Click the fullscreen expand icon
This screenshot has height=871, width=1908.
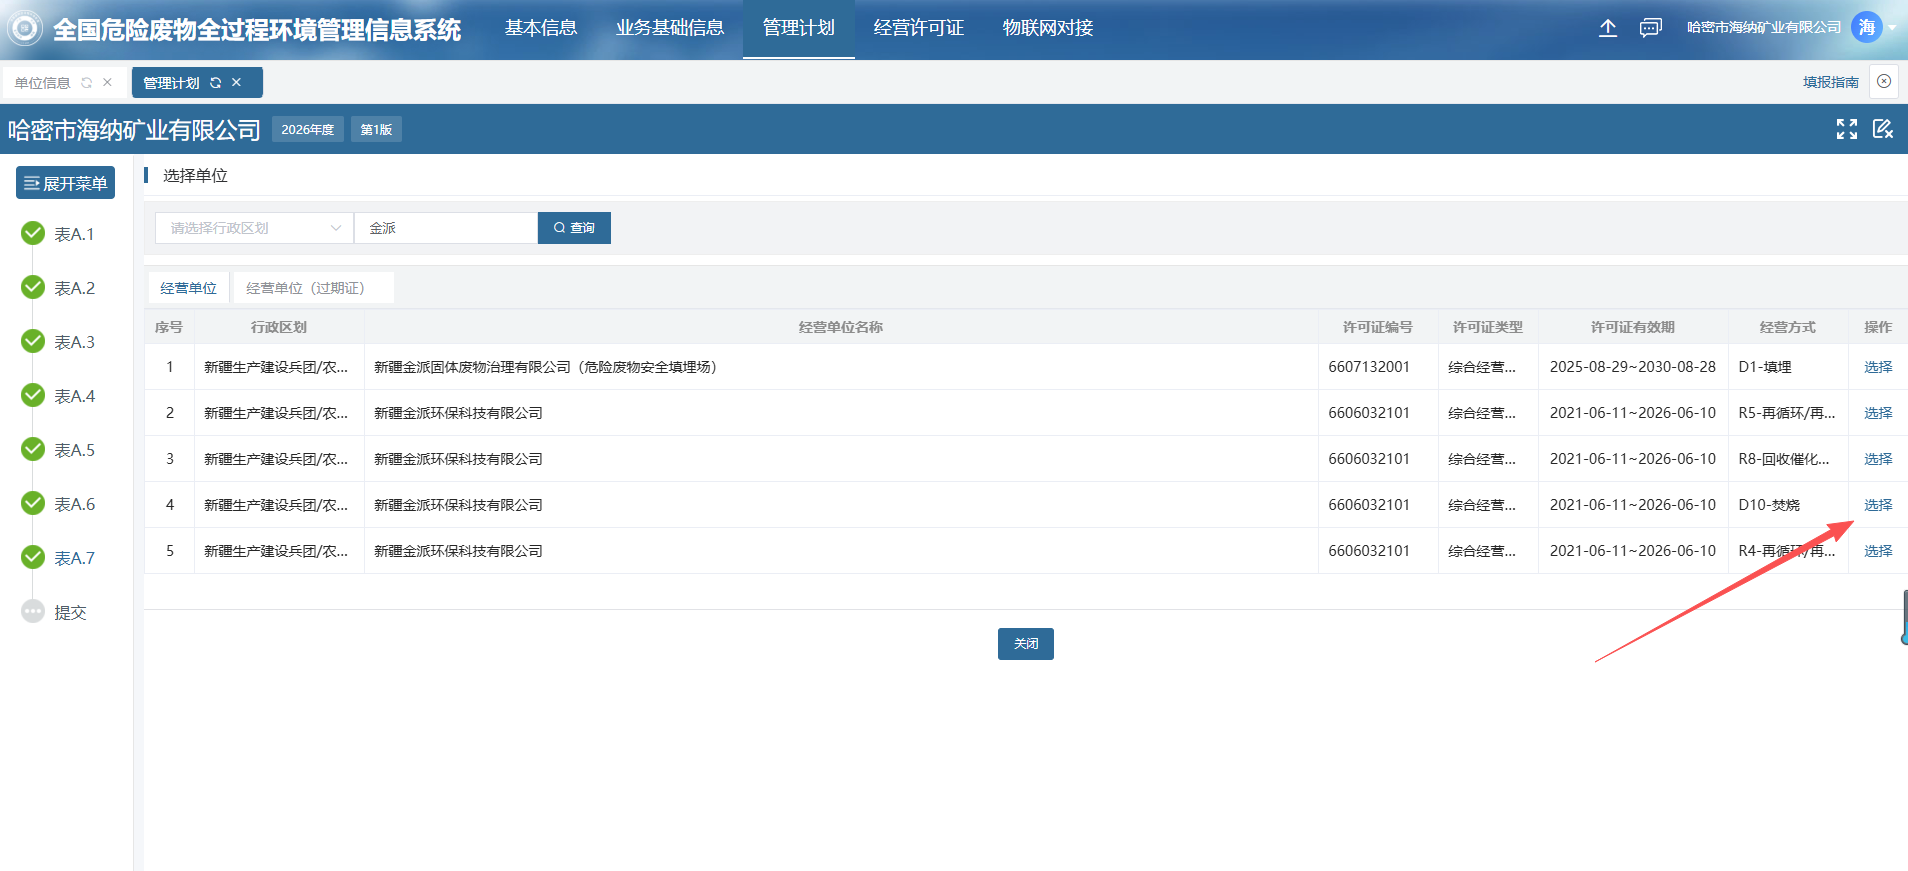click(x=1846, y=129)
